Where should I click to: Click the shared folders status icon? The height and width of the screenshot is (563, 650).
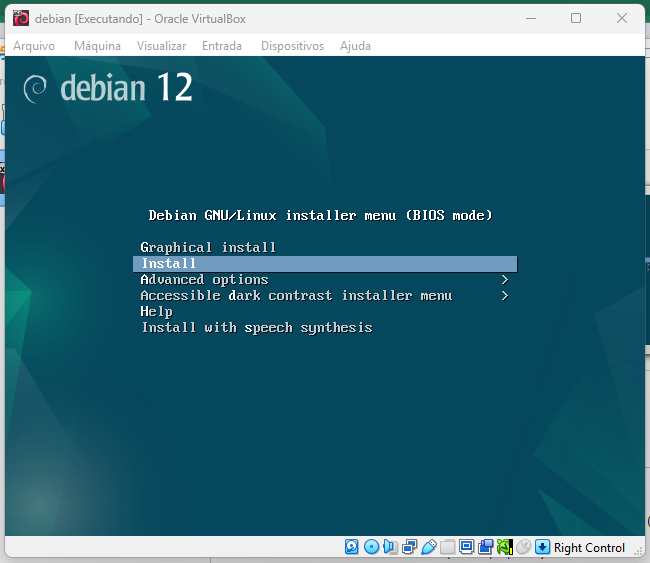(447, 547)
